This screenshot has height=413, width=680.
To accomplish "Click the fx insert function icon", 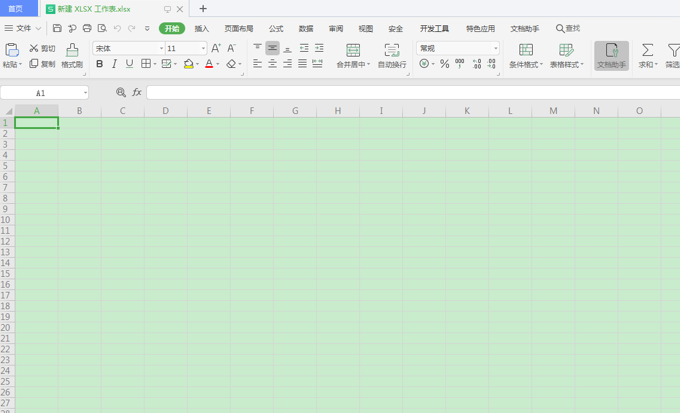I will point(137,92).
